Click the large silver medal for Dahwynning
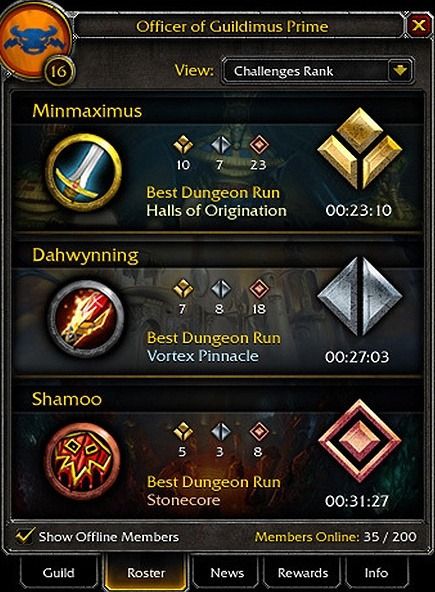435x592 pixels. coord(360,296)
